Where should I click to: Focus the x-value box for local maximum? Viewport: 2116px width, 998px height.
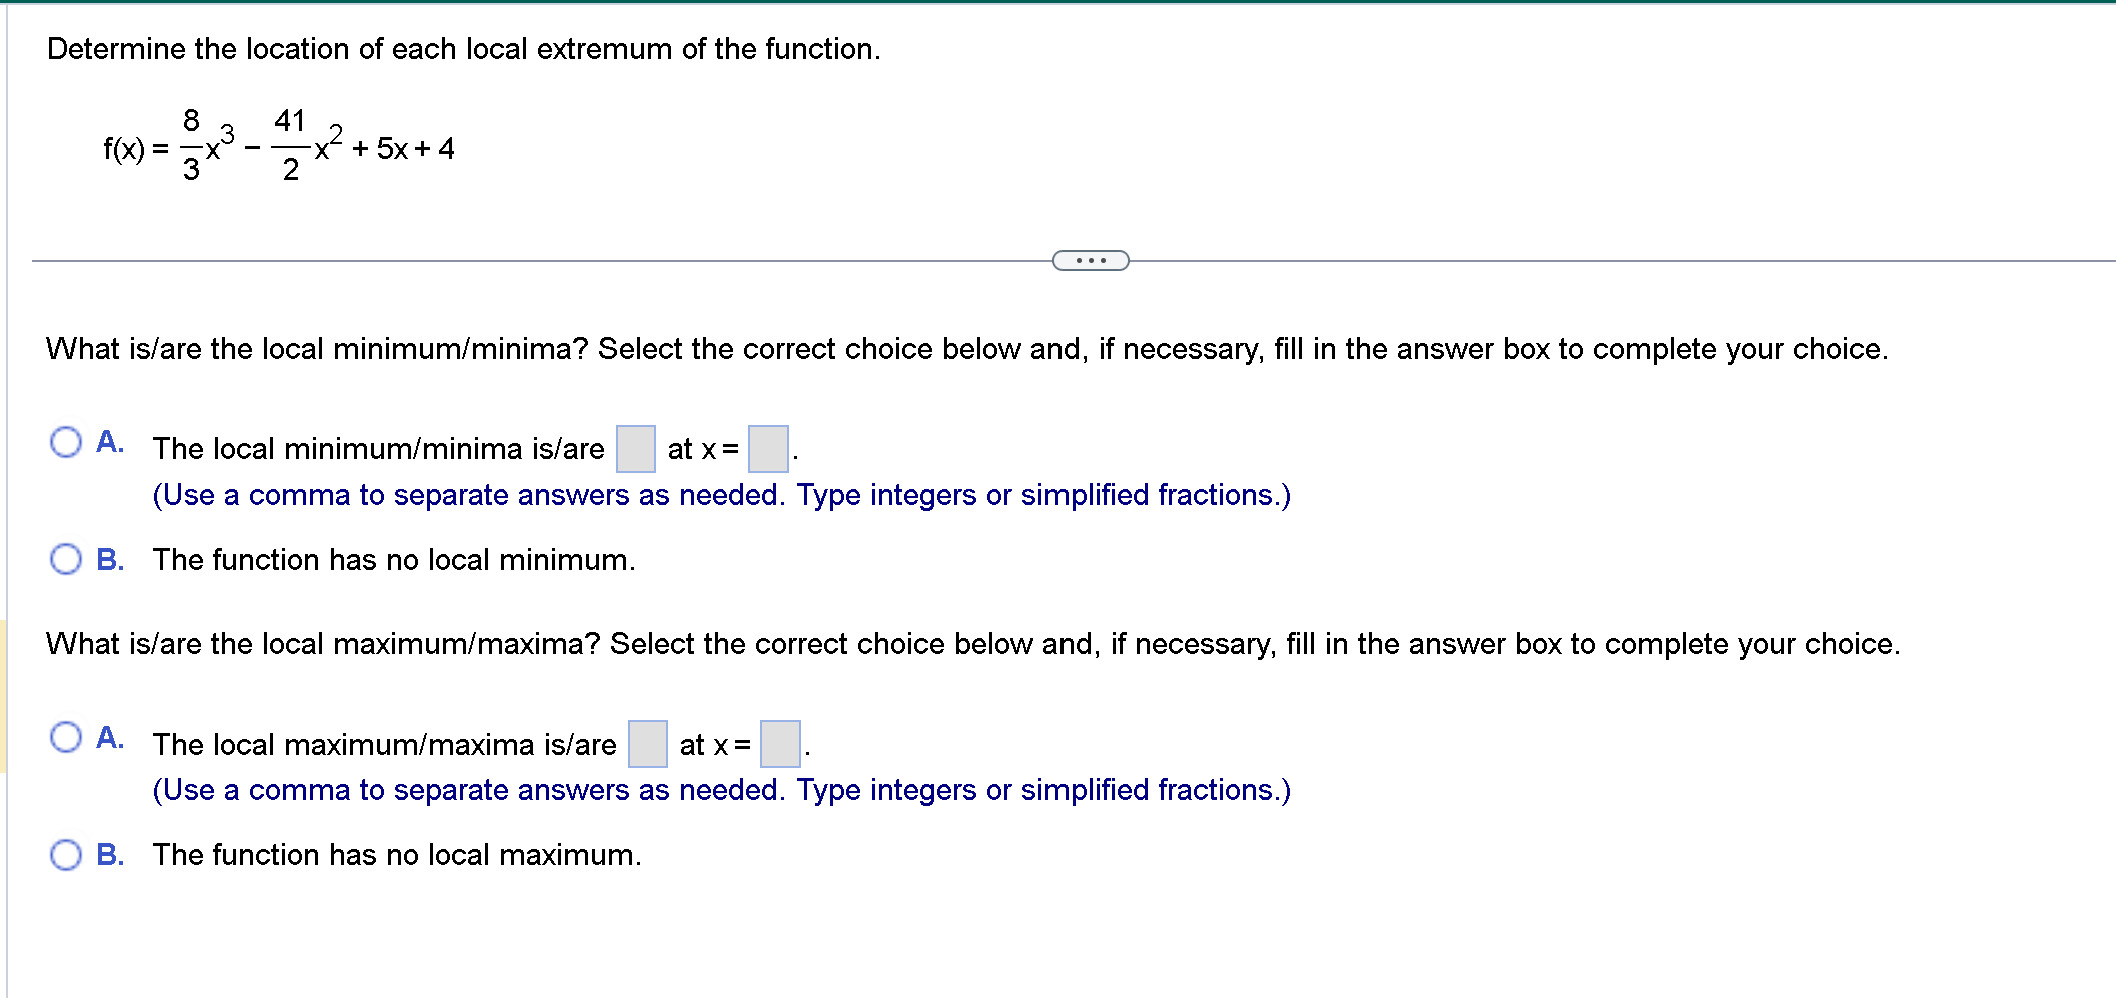(x=780, y=744)
